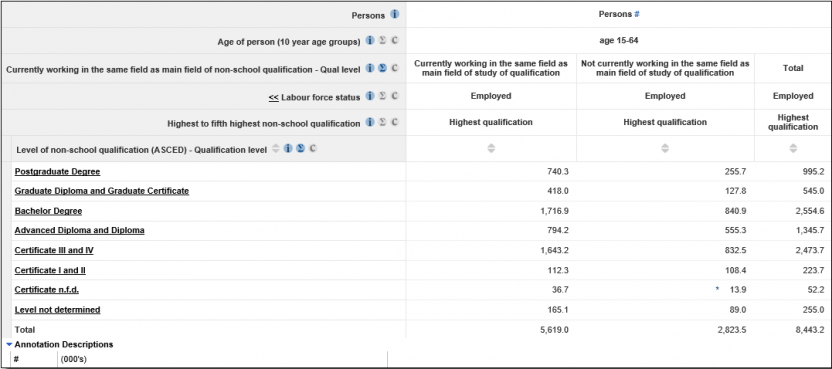Collapse the Annotation Descriptions section
The image size is (832, 369).
point(10,345)
